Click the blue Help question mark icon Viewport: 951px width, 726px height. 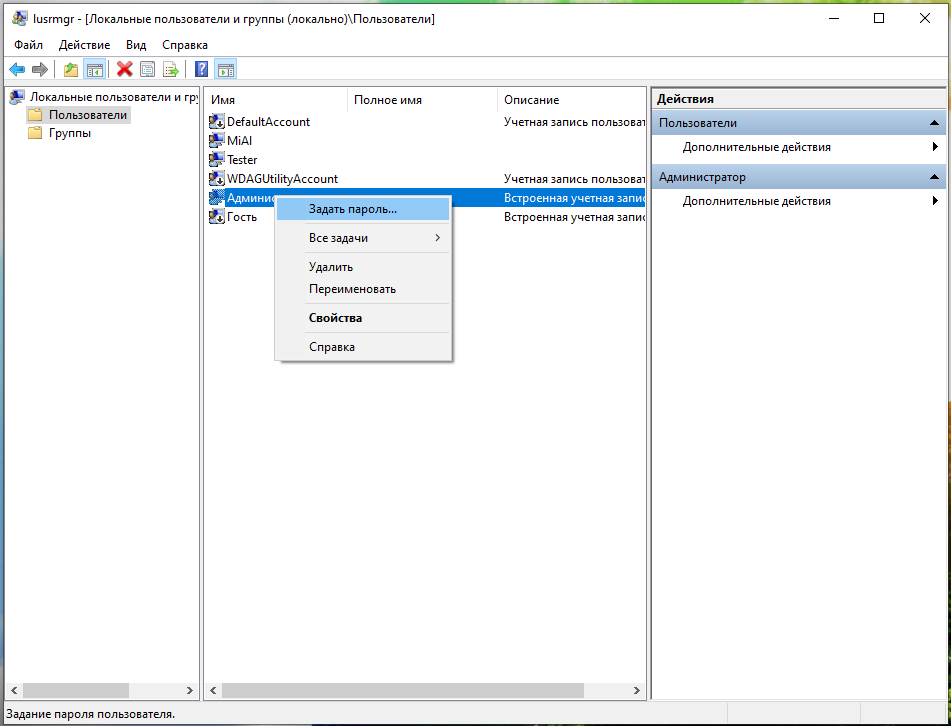click(202, 69)
